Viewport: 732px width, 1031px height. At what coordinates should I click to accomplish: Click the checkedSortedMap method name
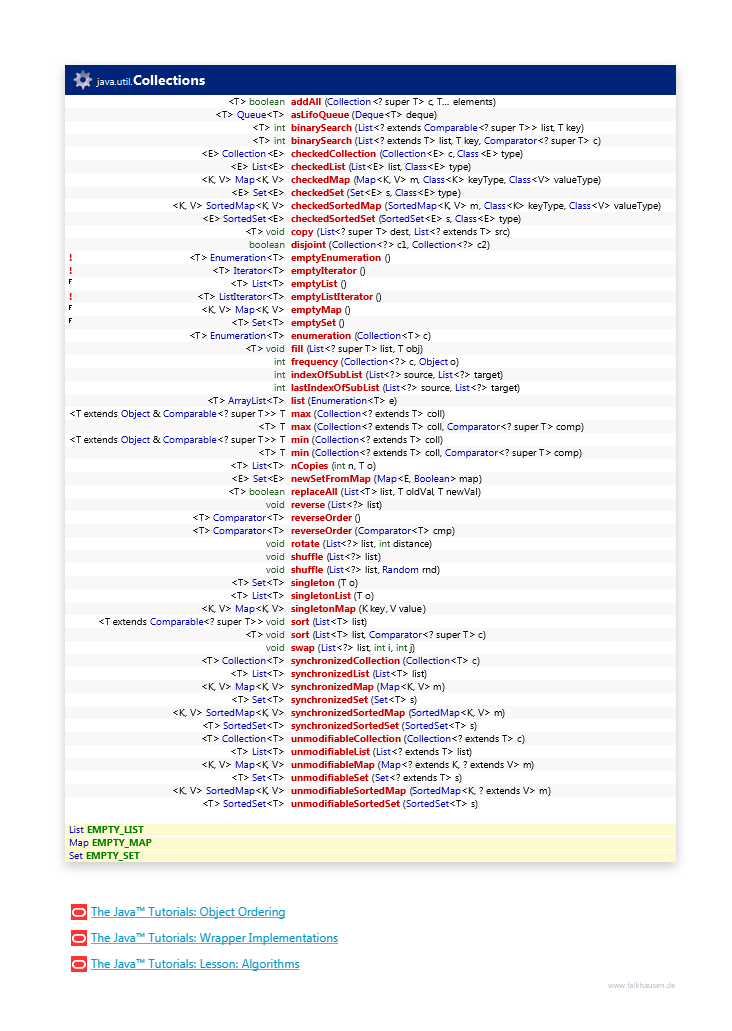[x=336, y=206]
